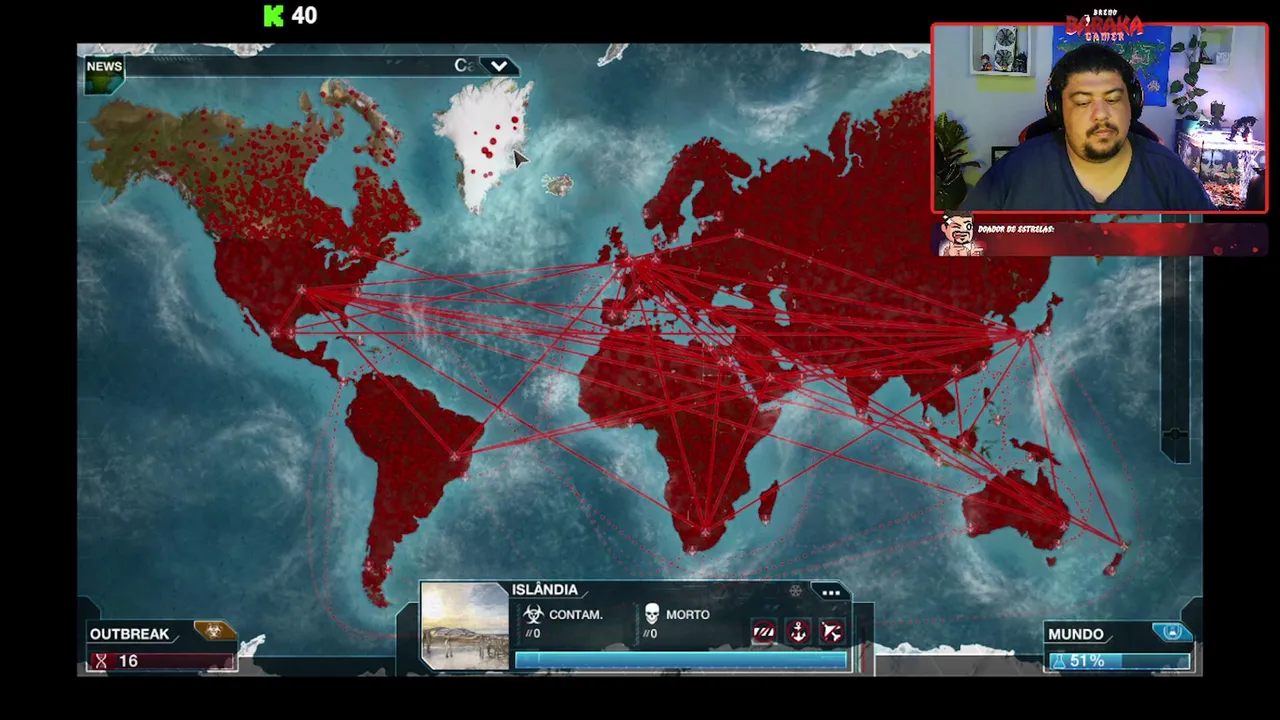The width and height of the screenshot is (1280, 720).
Task: Click the MORTO dead count label
Action: coord(688,615)
